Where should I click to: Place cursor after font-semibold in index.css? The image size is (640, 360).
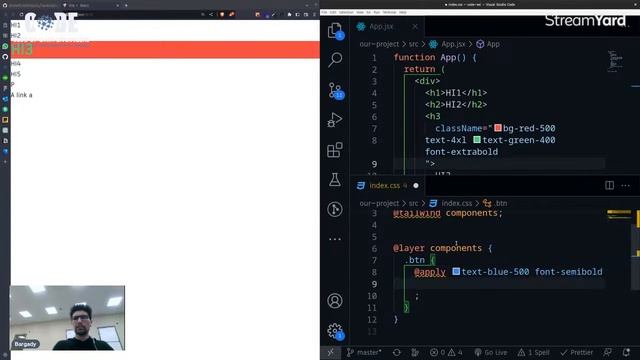pos(603,271)
